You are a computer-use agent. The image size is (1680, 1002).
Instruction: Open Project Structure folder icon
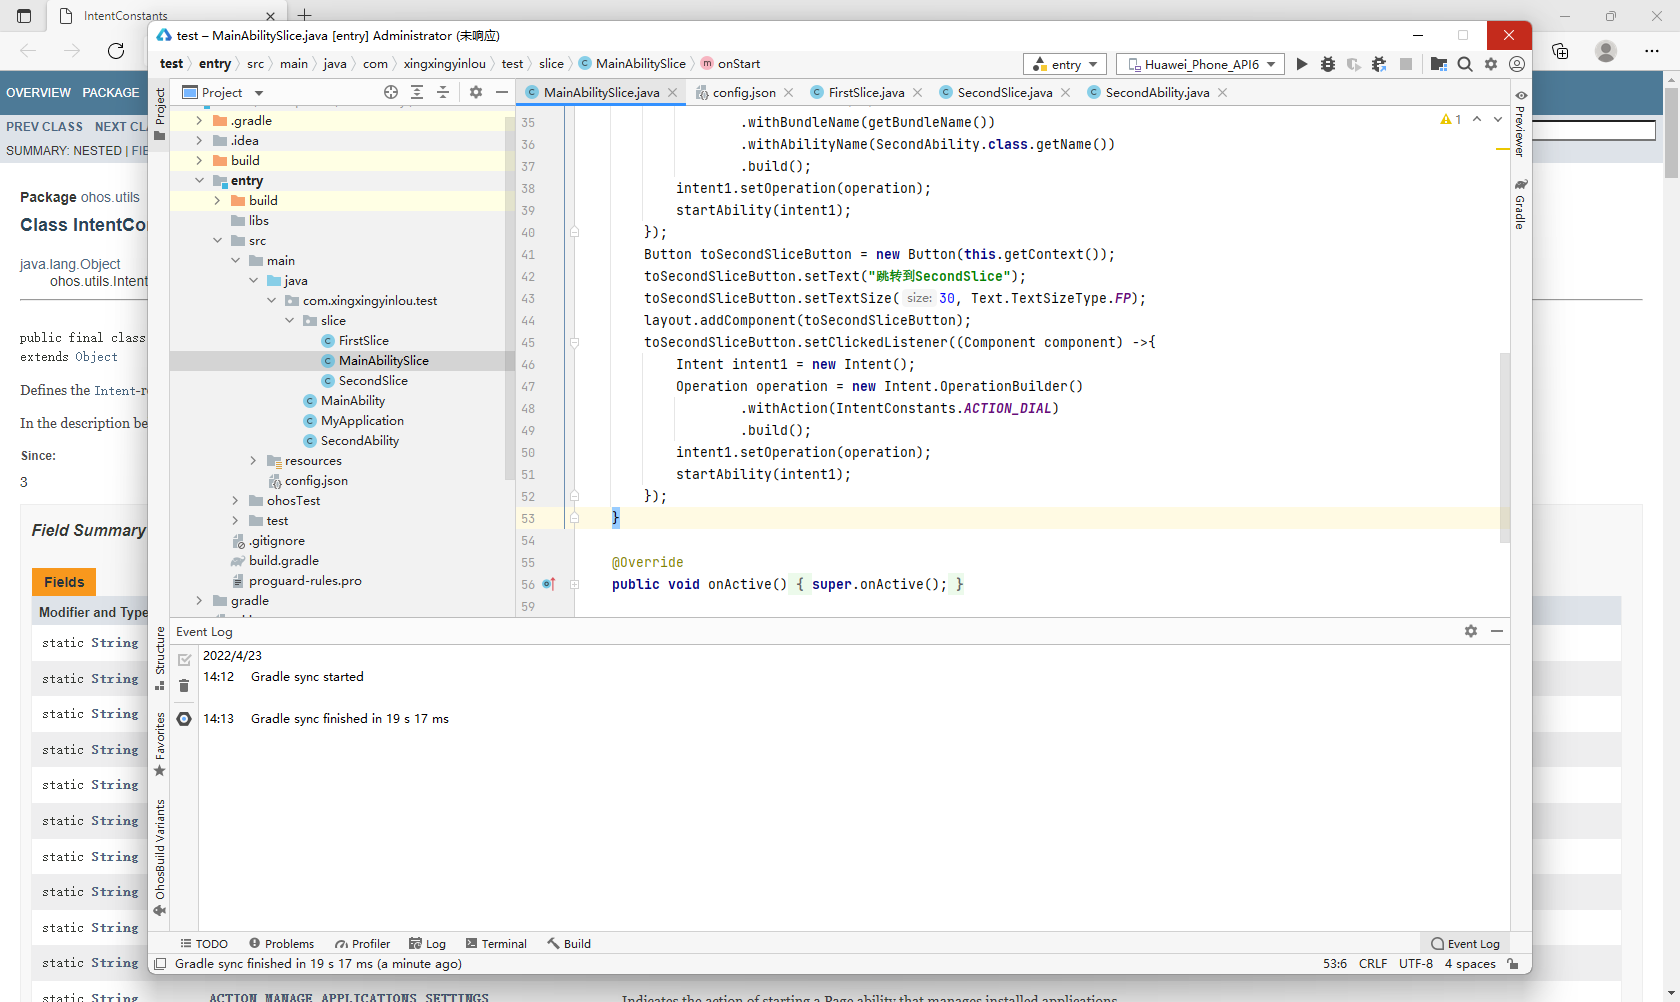tap(1438, 64)
